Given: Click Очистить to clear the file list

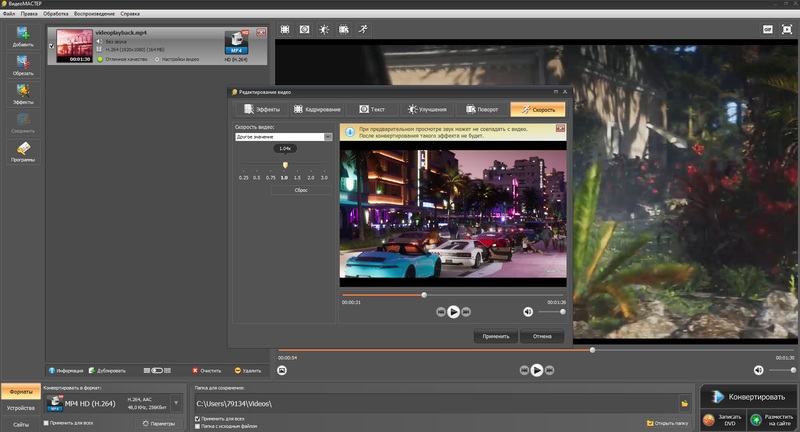Looking at the screenshot, I should pyautogui.click(x=207, y=371).
